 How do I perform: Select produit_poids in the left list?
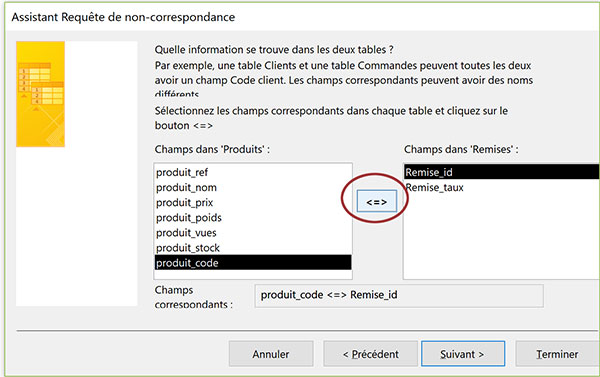(253, 217)
